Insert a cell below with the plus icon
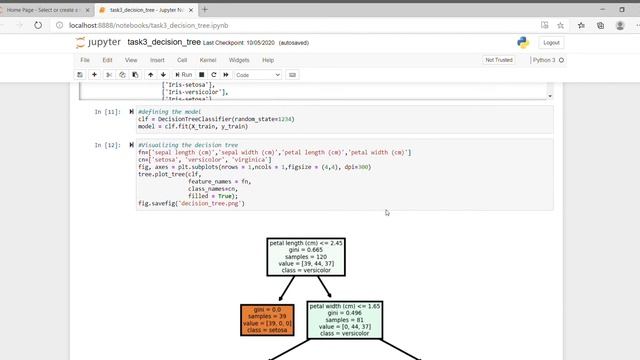640x360 pixels. (x=94, y=75)
